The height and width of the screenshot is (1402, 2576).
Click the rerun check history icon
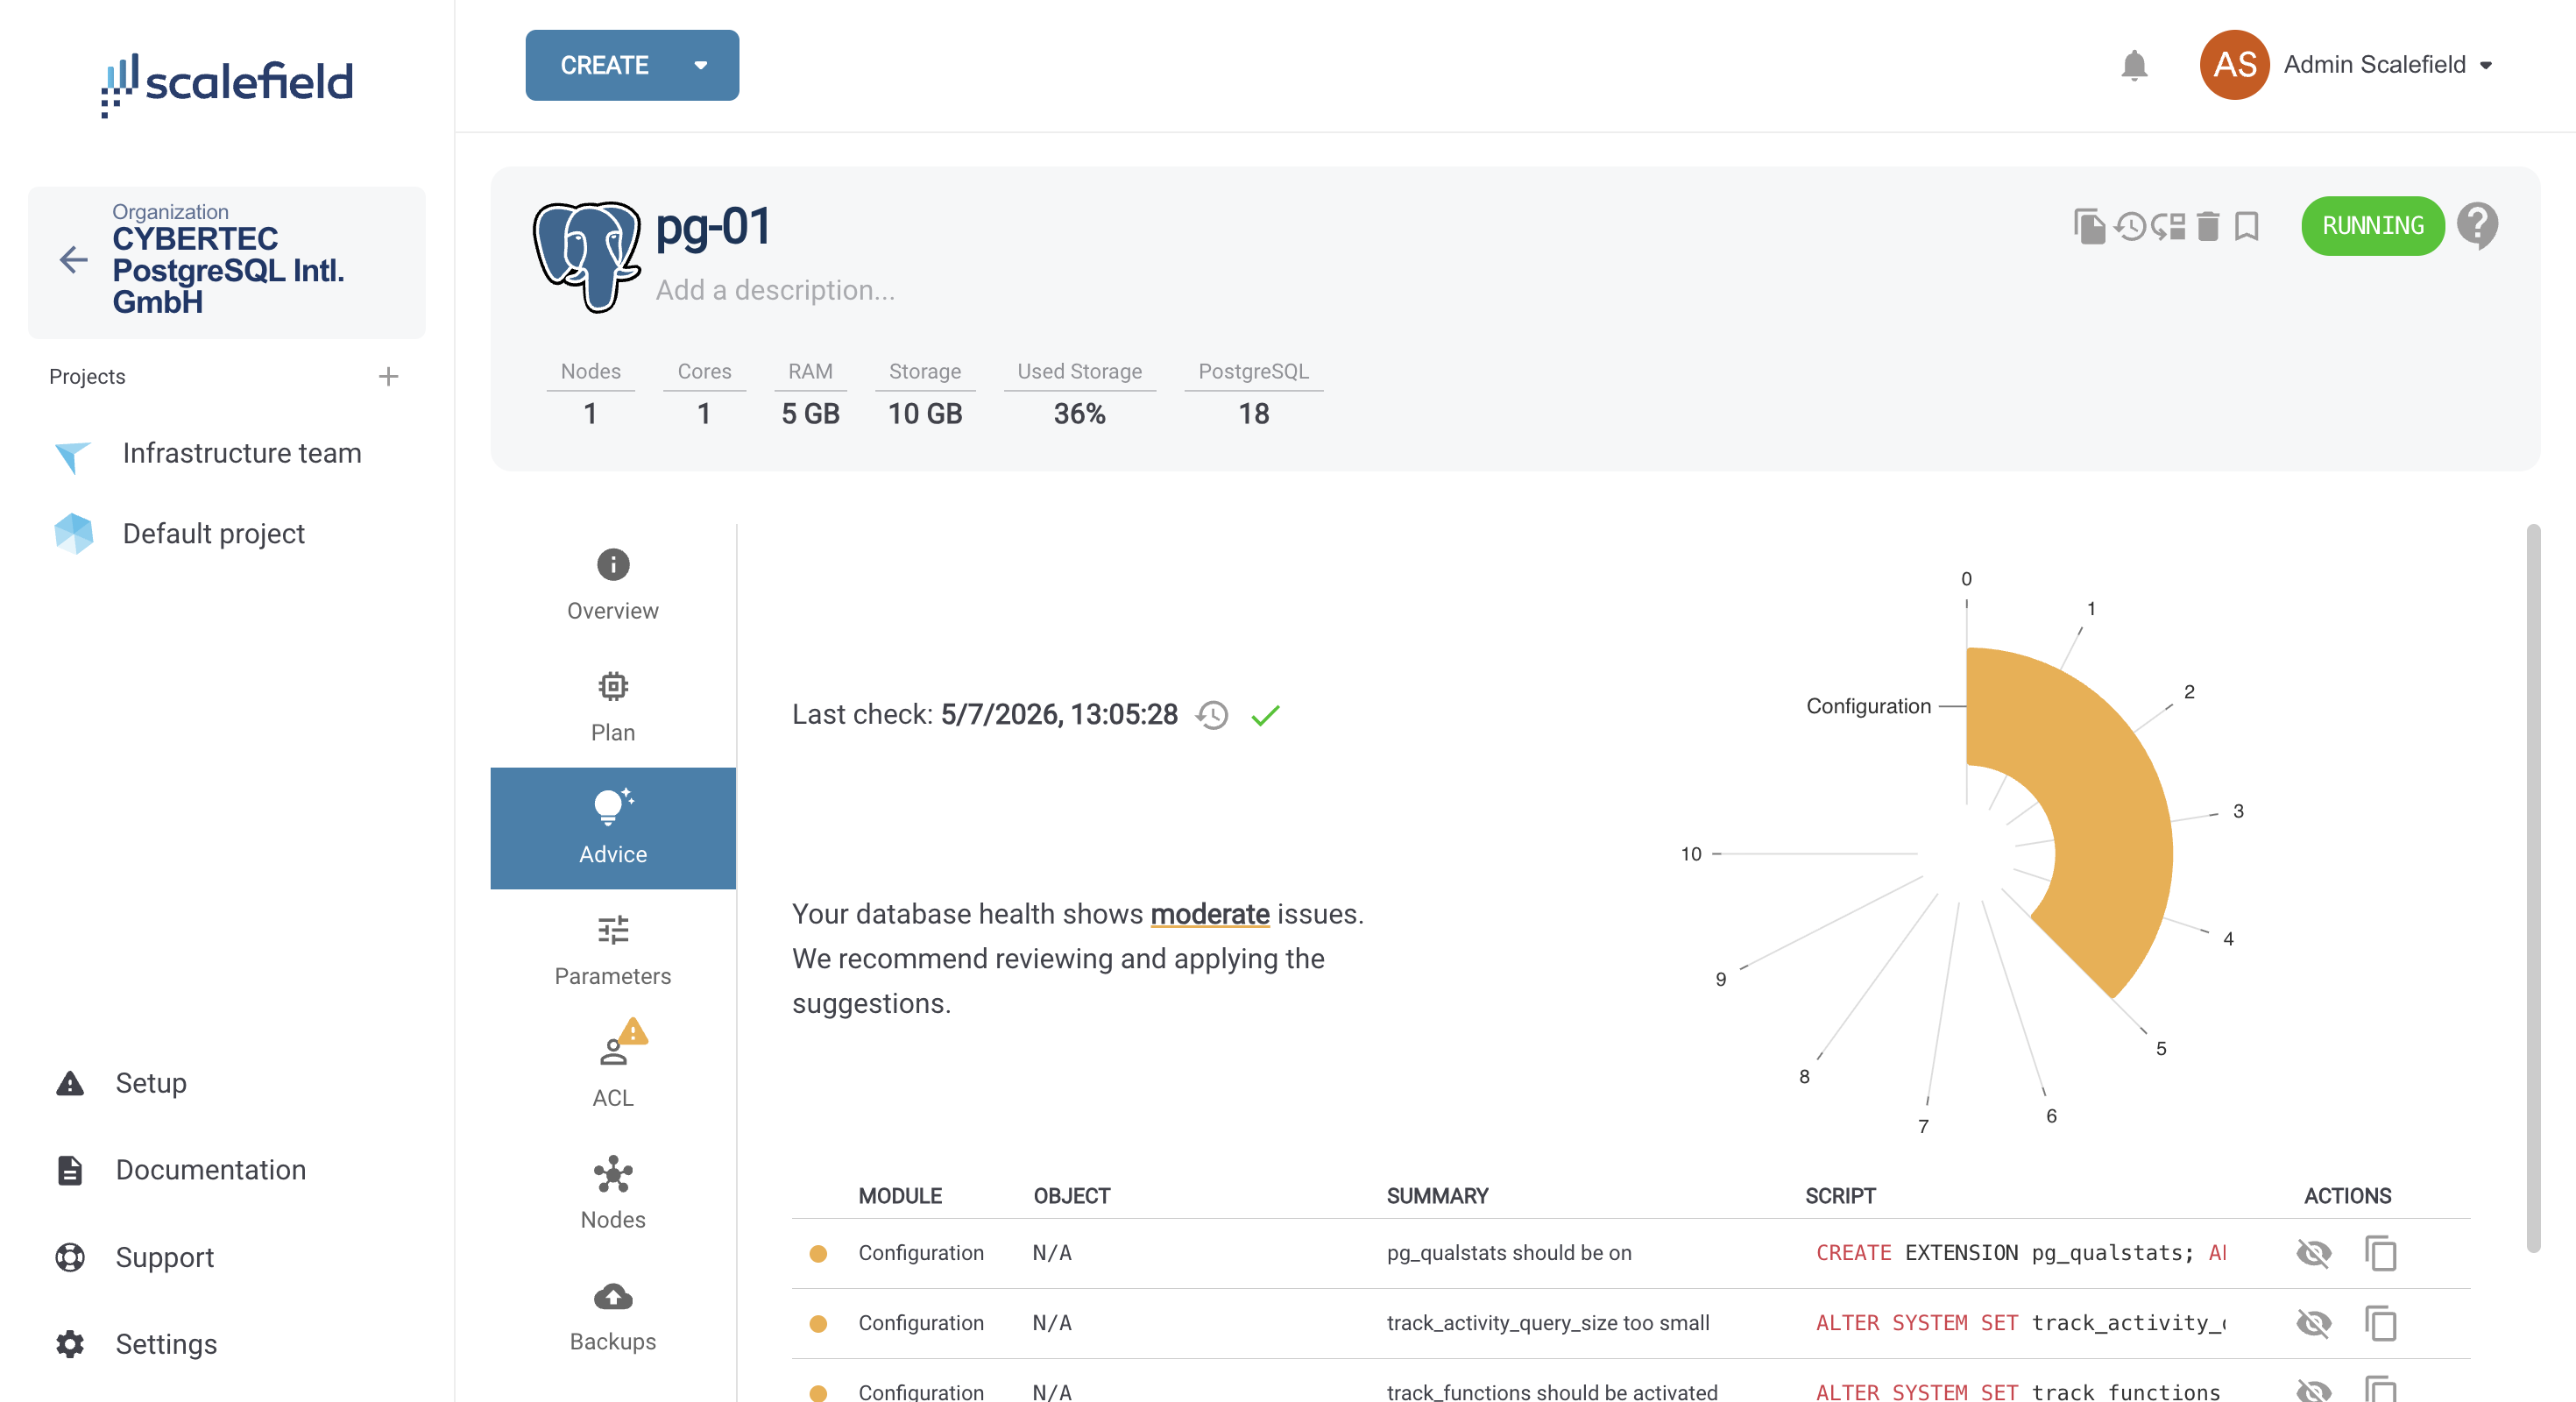1212,715
